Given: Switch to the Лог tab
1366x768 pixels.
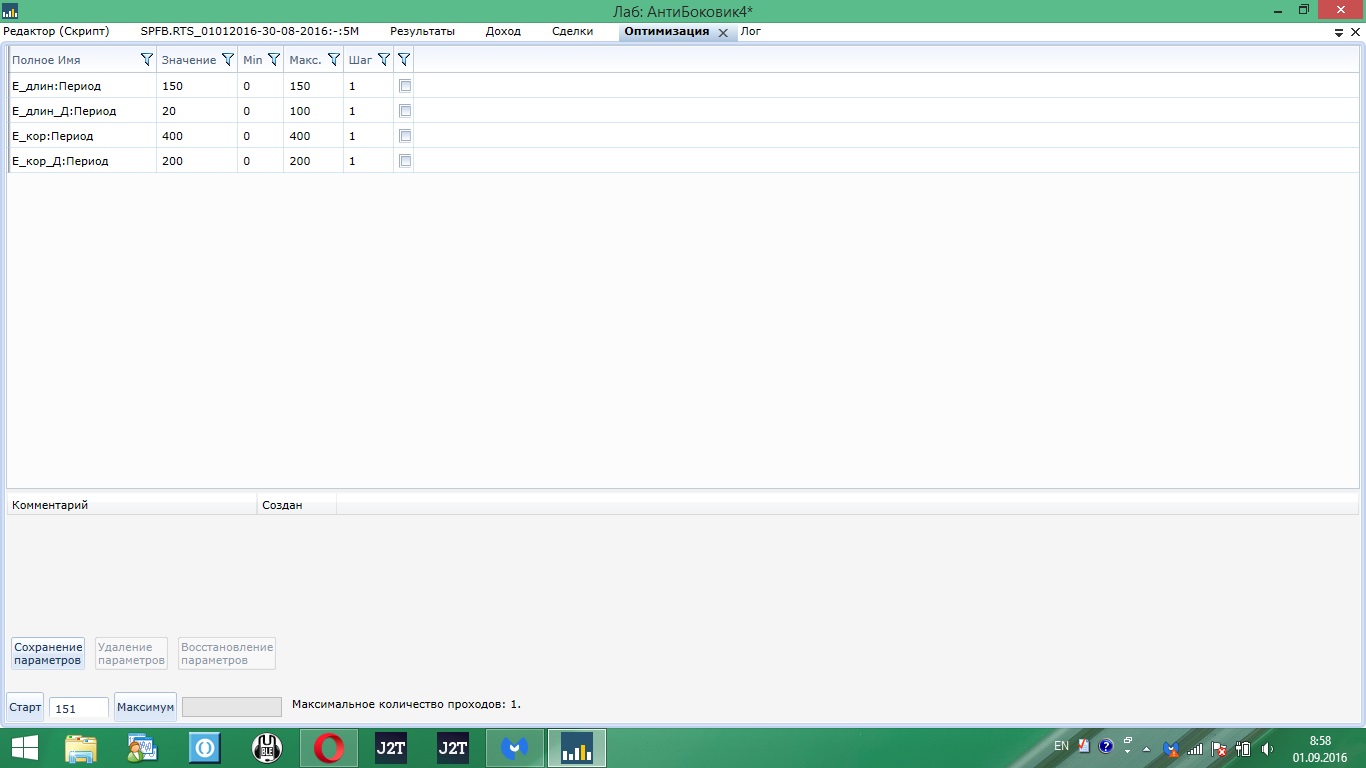Looking at the screenshot, I should pyautogui.click(x=750, y=31).
